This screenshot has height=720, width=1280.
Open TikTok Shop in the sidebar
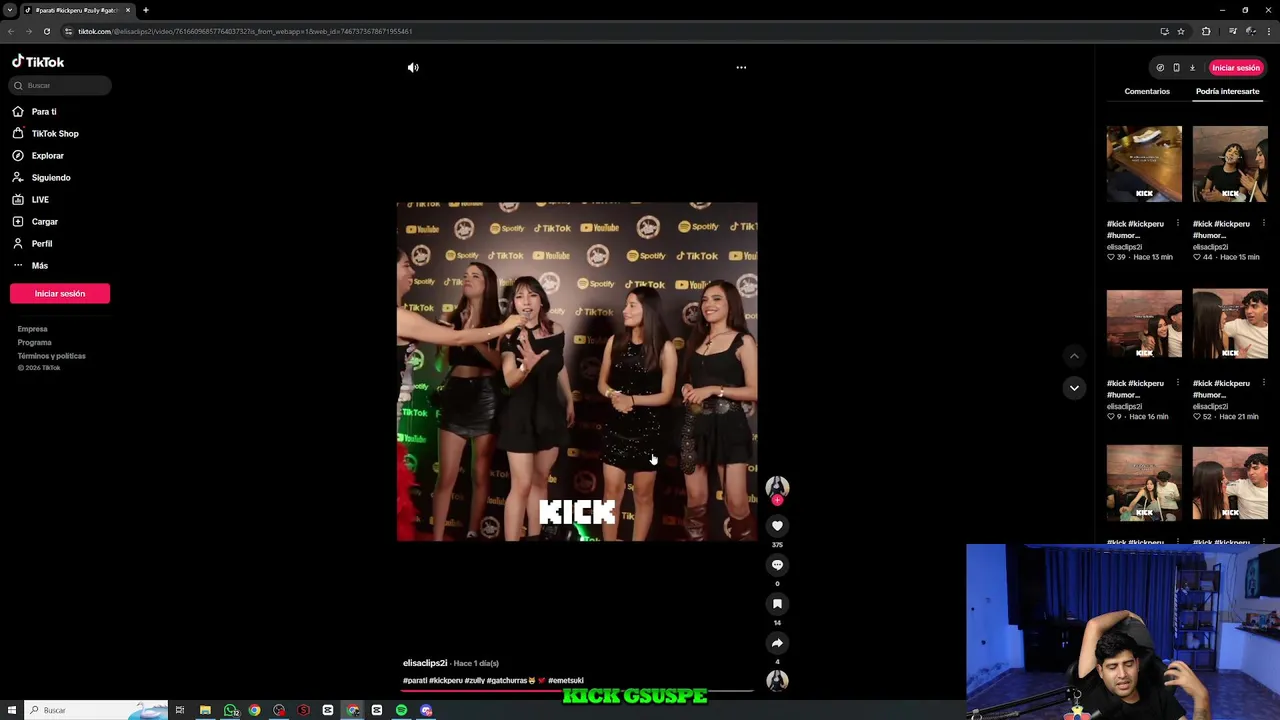(x=54, y=133)
